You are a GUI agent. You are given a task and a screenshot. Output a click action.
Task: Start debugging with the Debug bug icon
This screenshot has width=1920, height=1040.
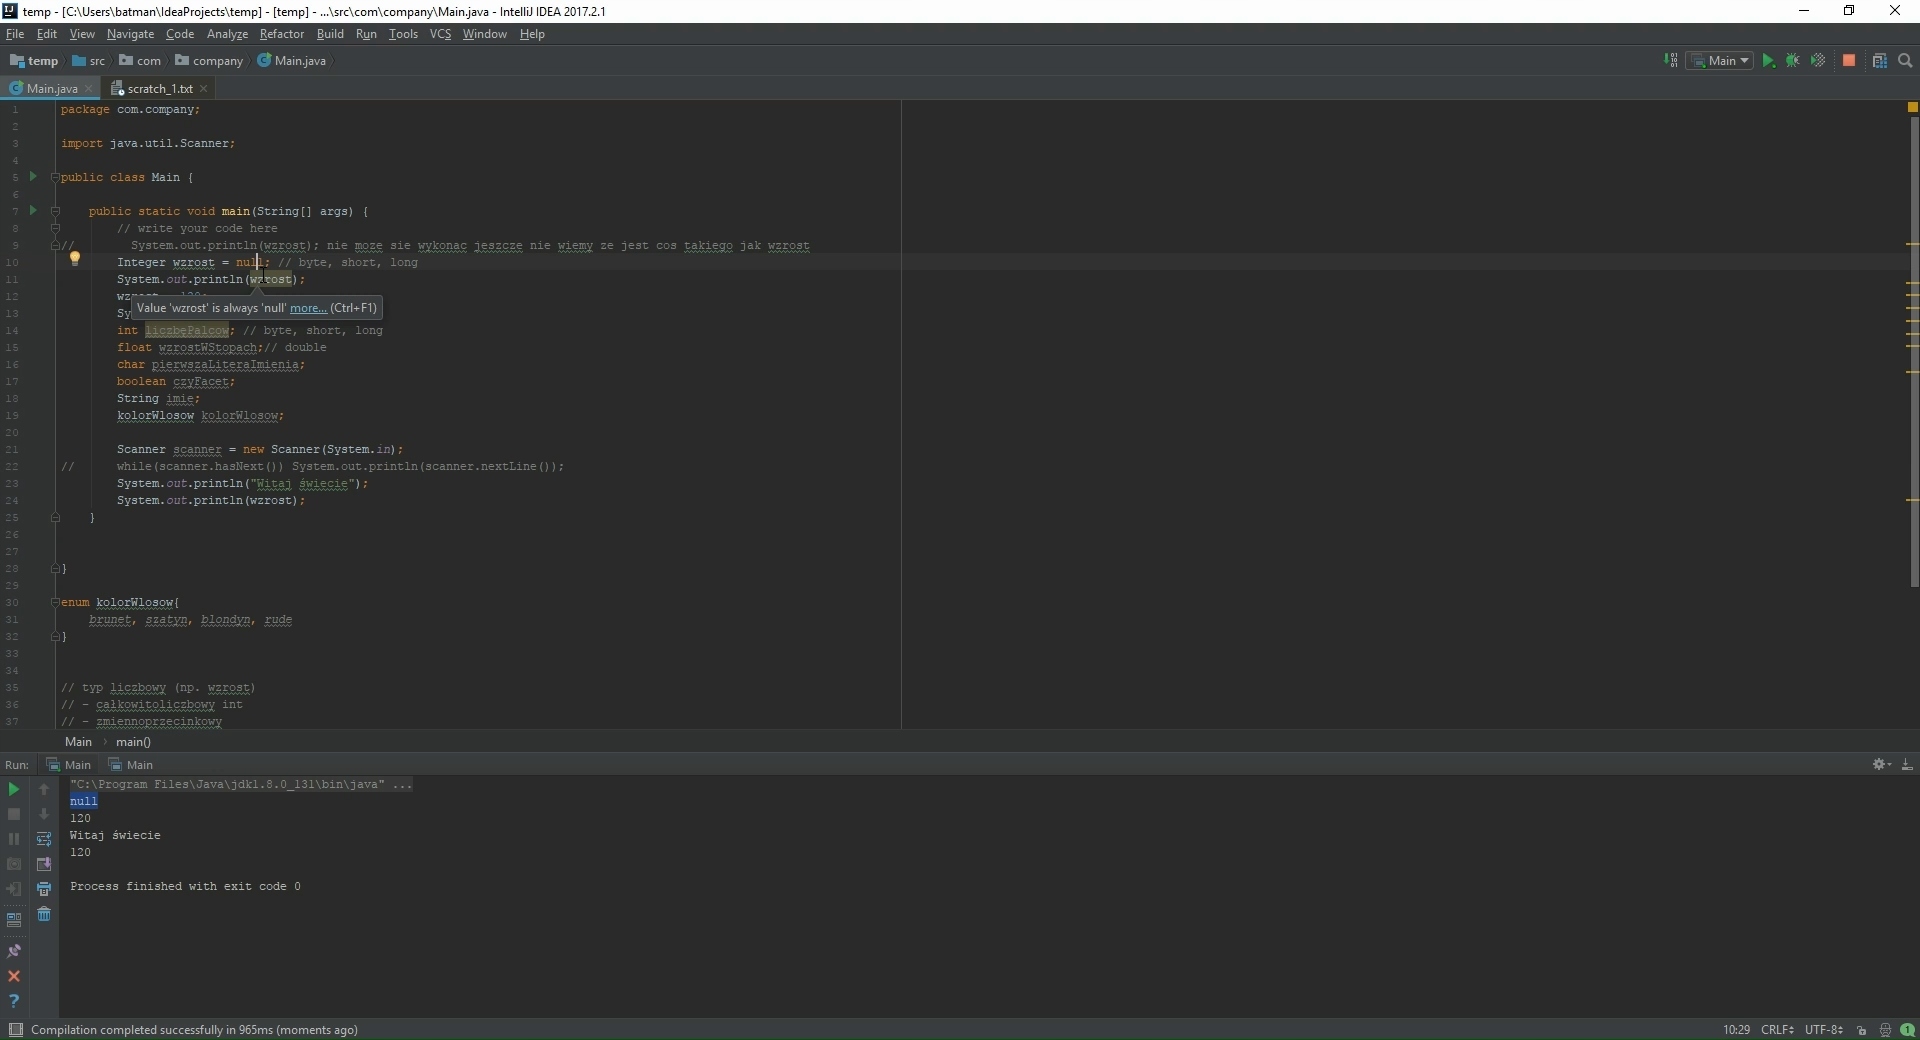[1793, 61]
